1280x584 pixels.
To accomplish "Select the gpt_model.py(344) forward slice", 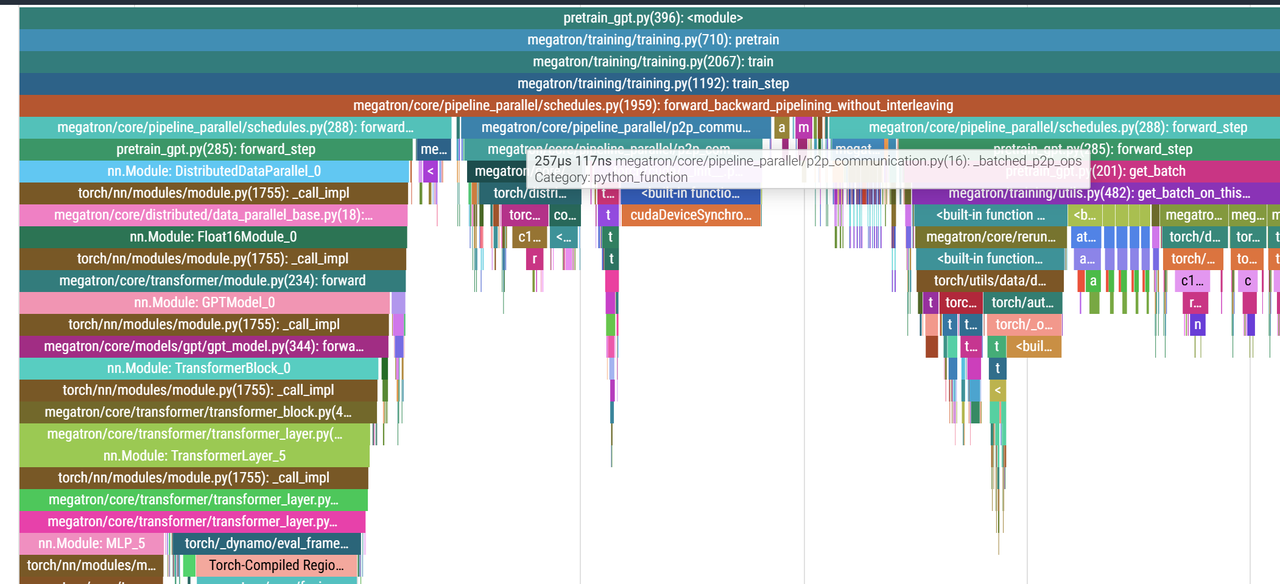I will (x=204, y=347).
